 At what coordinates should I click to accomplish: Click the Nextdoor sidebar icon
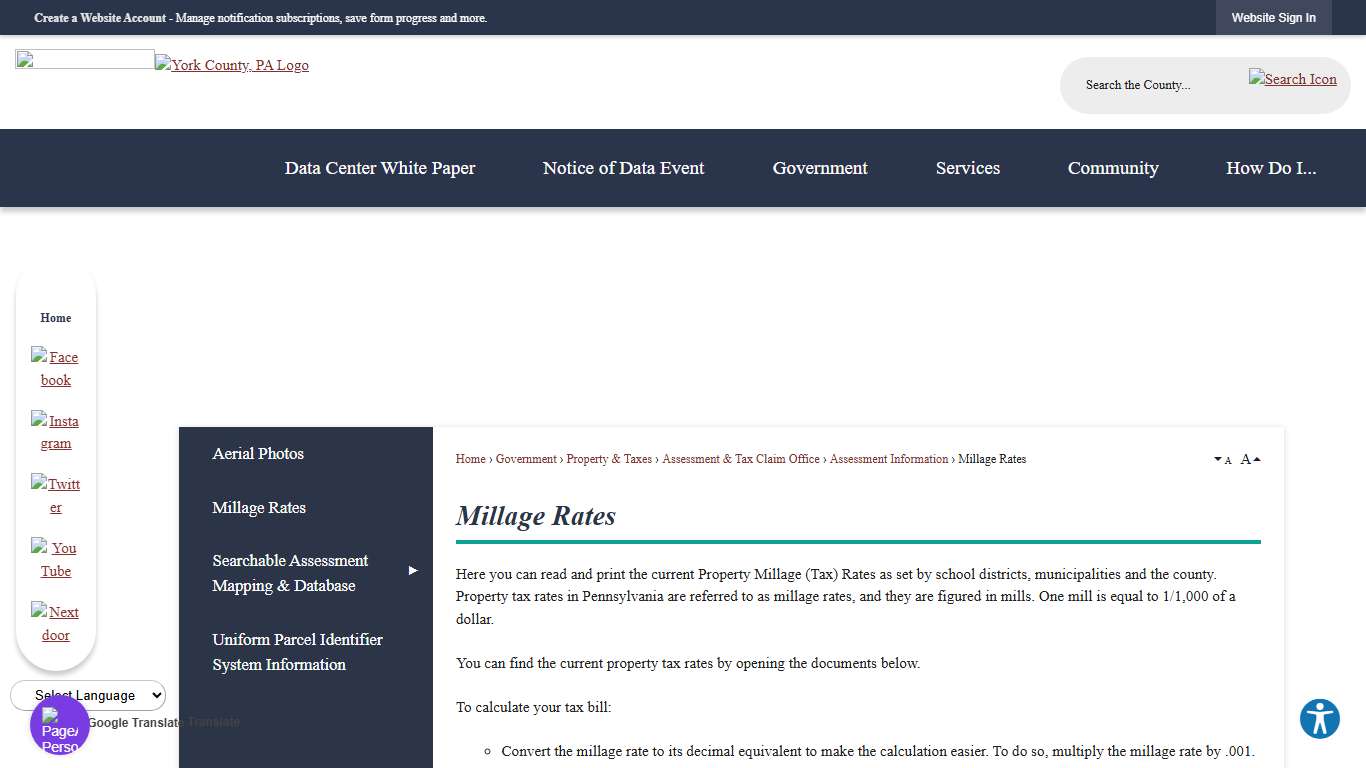point(55,623)
